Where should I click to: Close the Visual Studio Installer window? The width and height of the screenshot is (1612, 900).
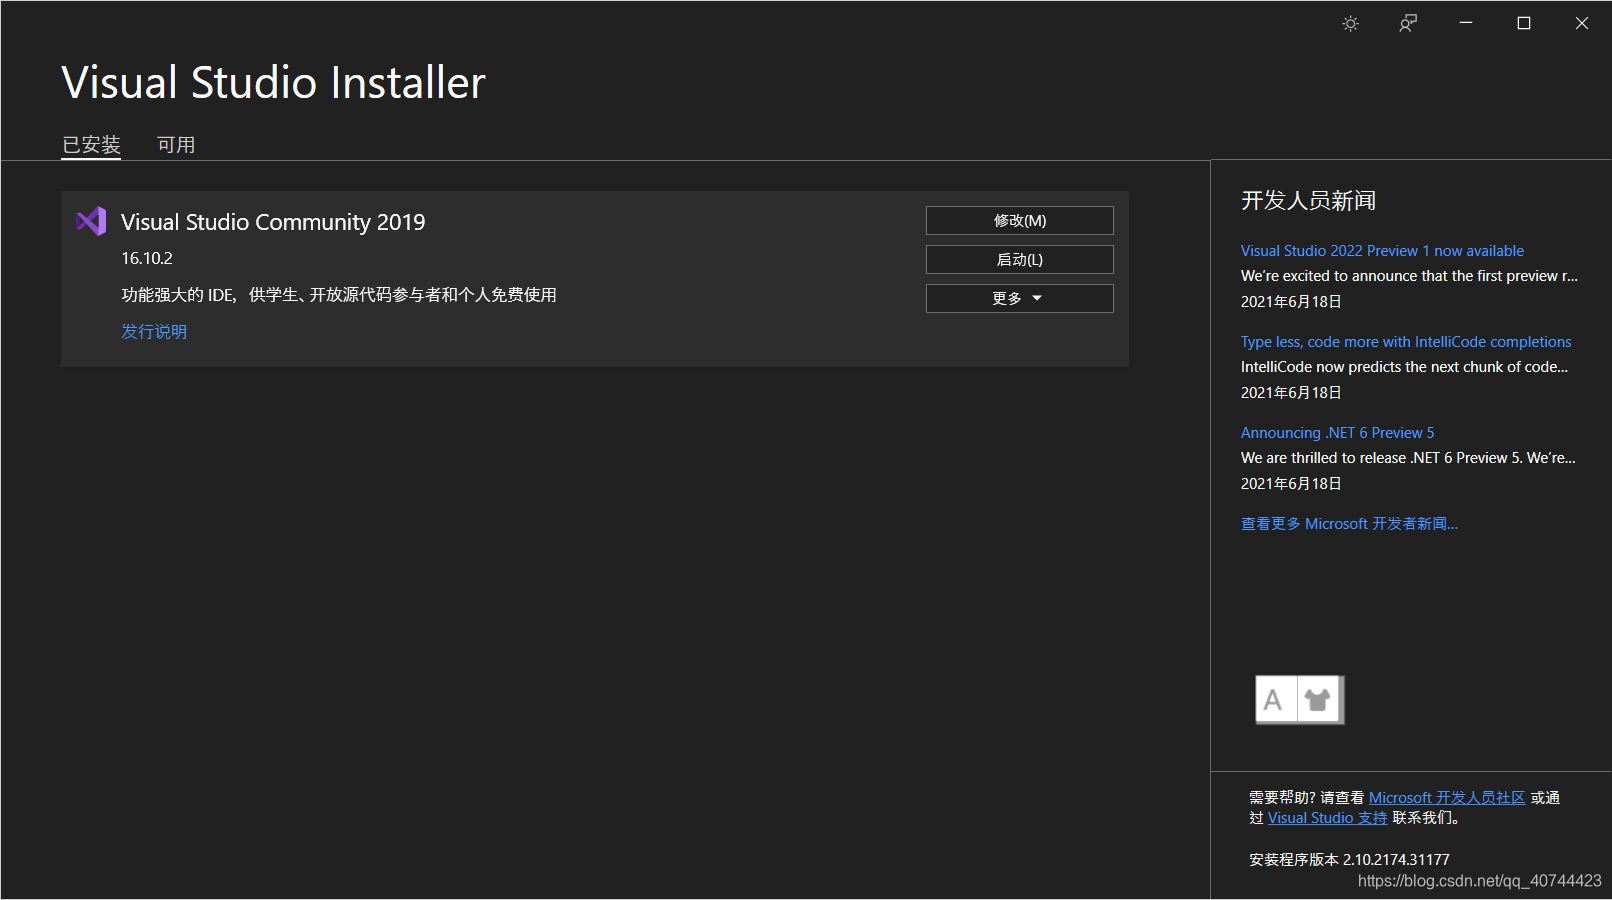point(1582,23)
